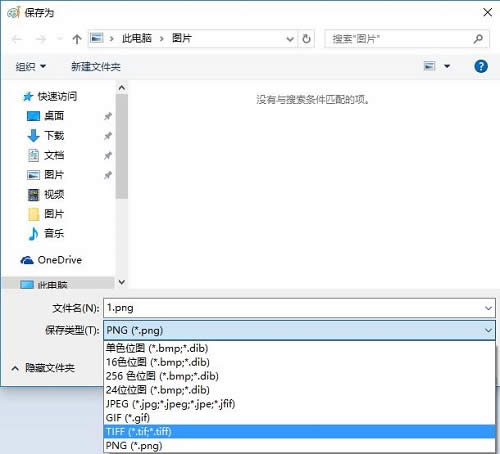Open the 下载 folder in sidebar
The width and height of the screenshot is (500, 454).
click(x=54, y=135)
